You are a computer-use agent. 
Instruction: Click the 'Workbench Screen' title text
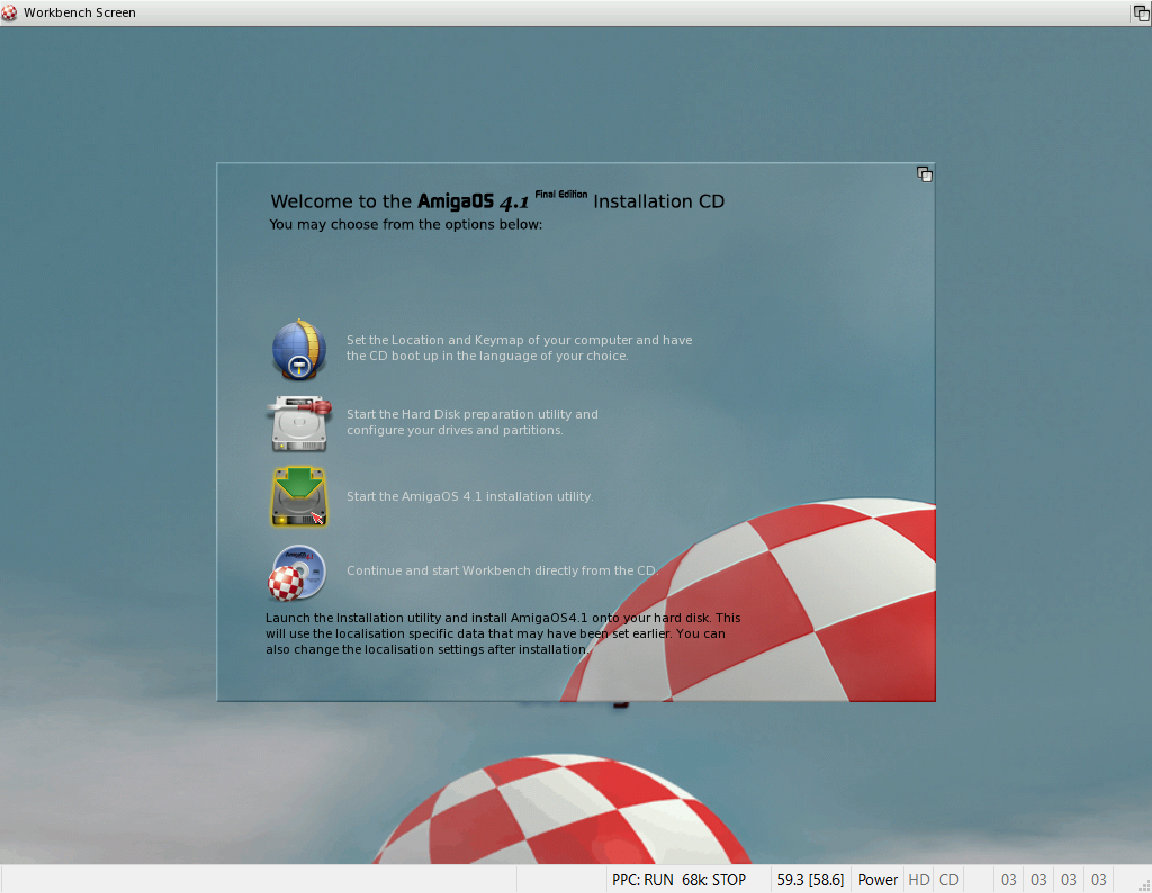[79, 12]
